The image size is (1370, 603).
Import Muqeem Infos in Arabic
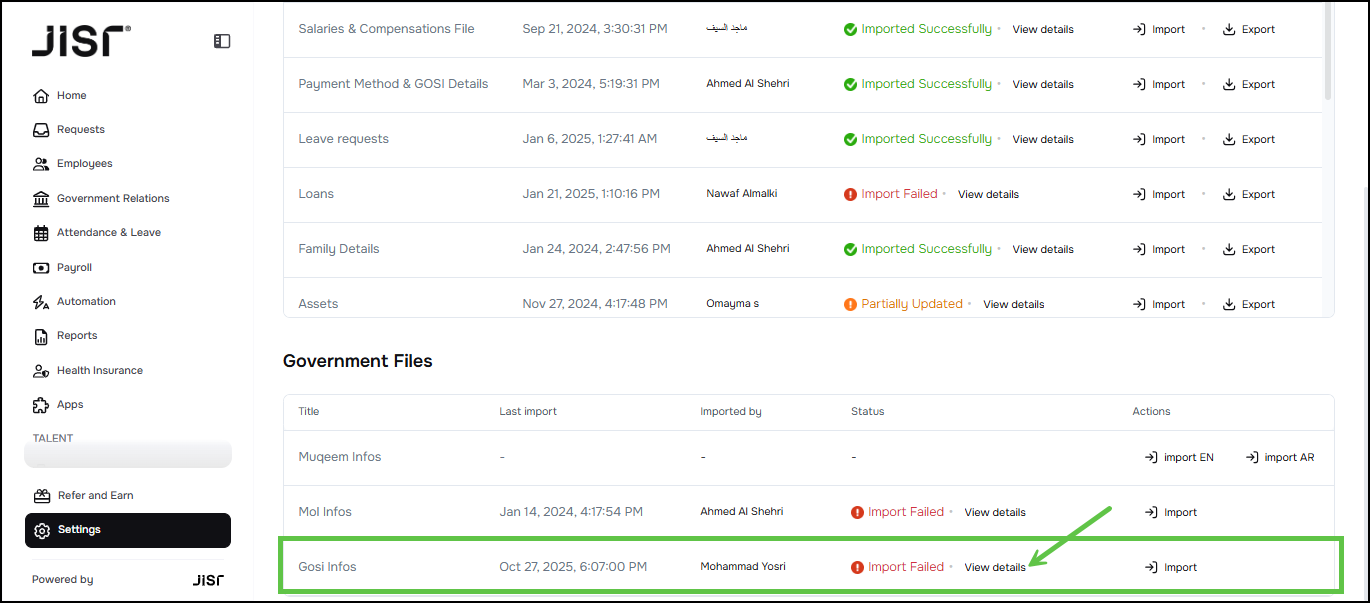point(1280,457)
